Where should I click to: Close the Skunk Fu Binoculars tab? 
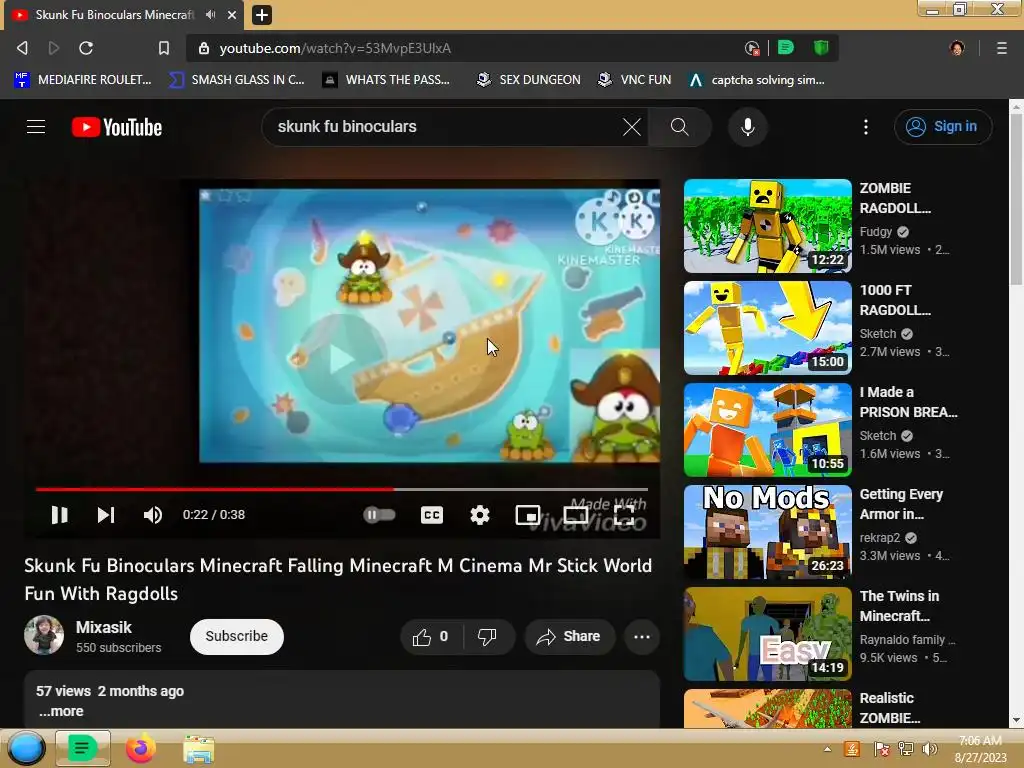tap(232, 14)
